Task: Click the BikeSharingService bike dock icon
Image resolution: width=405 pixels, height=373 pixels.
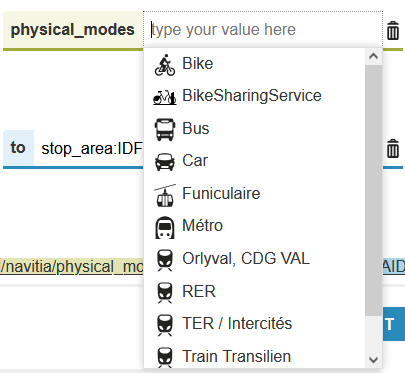Action: pyautogui.click(x=165, y=97)
